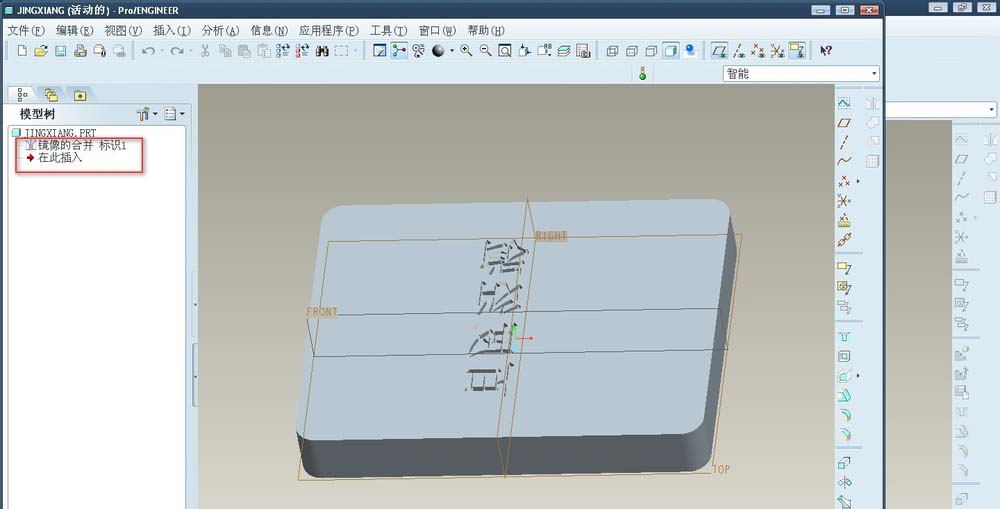Toggle datum points visibility
1000x509 pixels.
click(758, 51)
